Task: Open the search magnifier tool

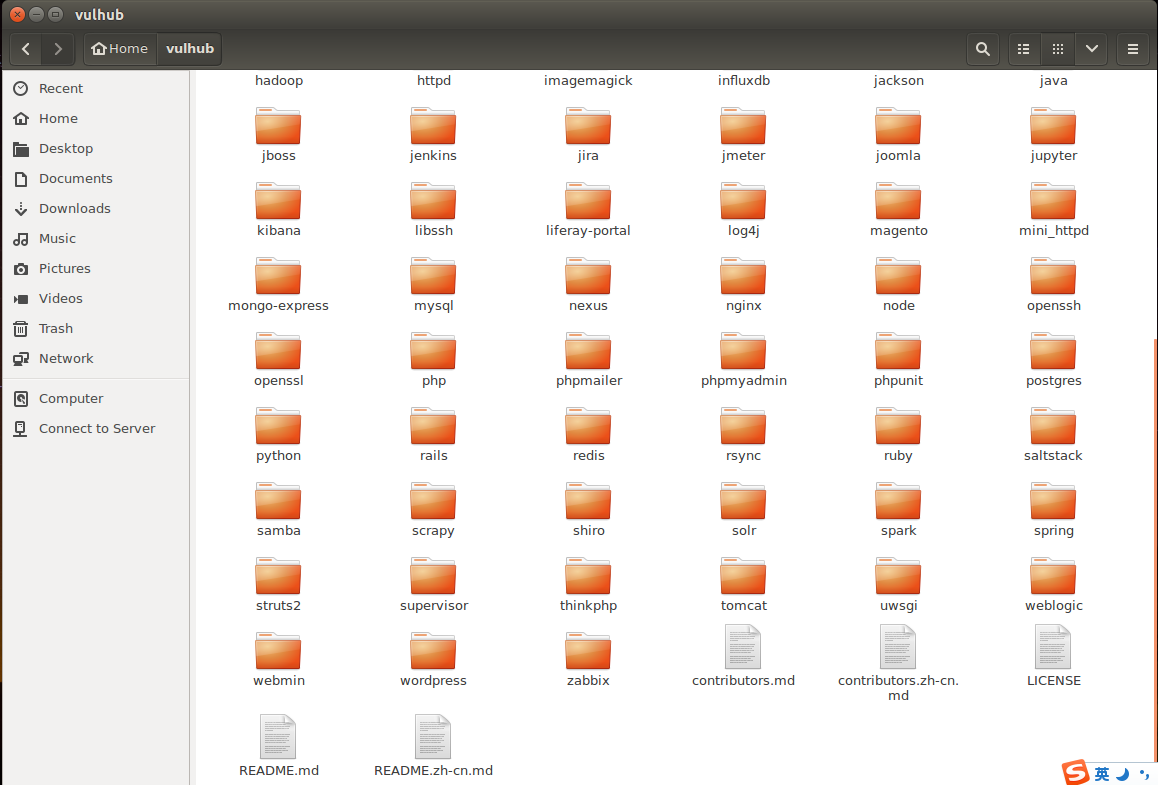Action: (982, 49)
